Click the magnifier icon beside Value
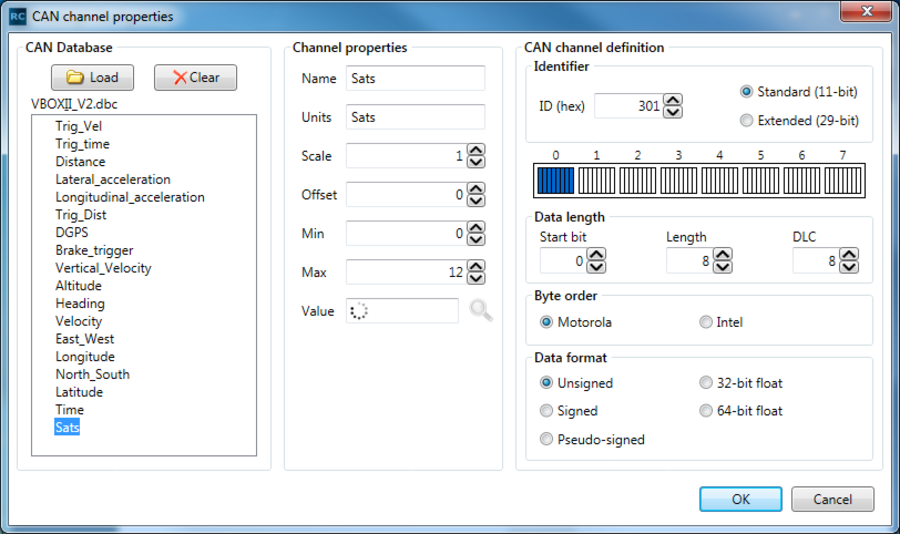The height and width of the screenshot is (534, 900). pos(481,311)
